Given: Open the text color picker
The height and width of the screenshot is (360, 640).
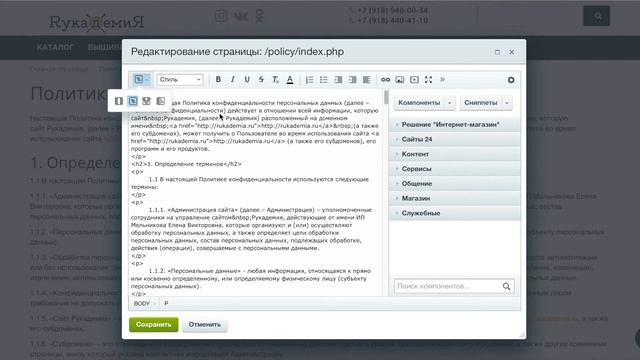Looking at the screenshot, I should (x=290, y=80).
